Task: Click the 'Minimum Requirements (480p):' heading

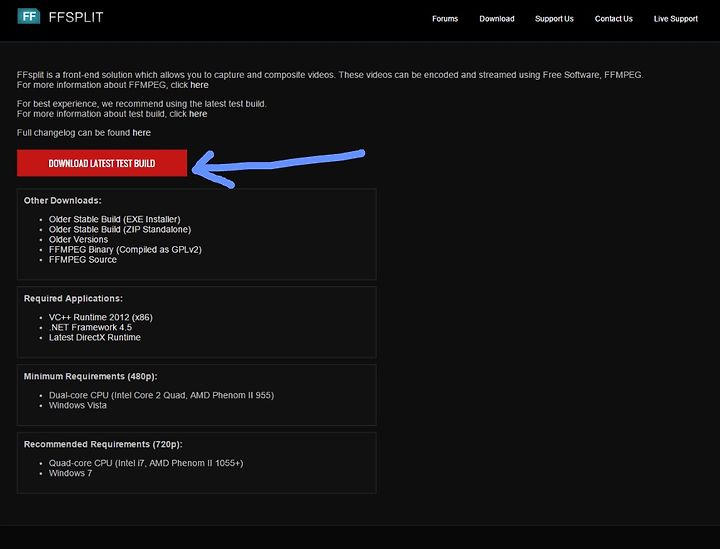Action: click(90, 376)
